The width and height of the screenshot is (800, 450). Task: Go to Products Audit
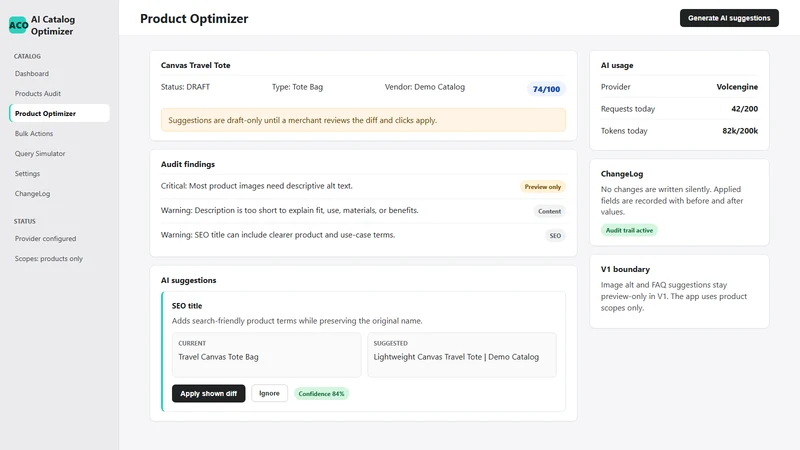click(x=38, y=93)
